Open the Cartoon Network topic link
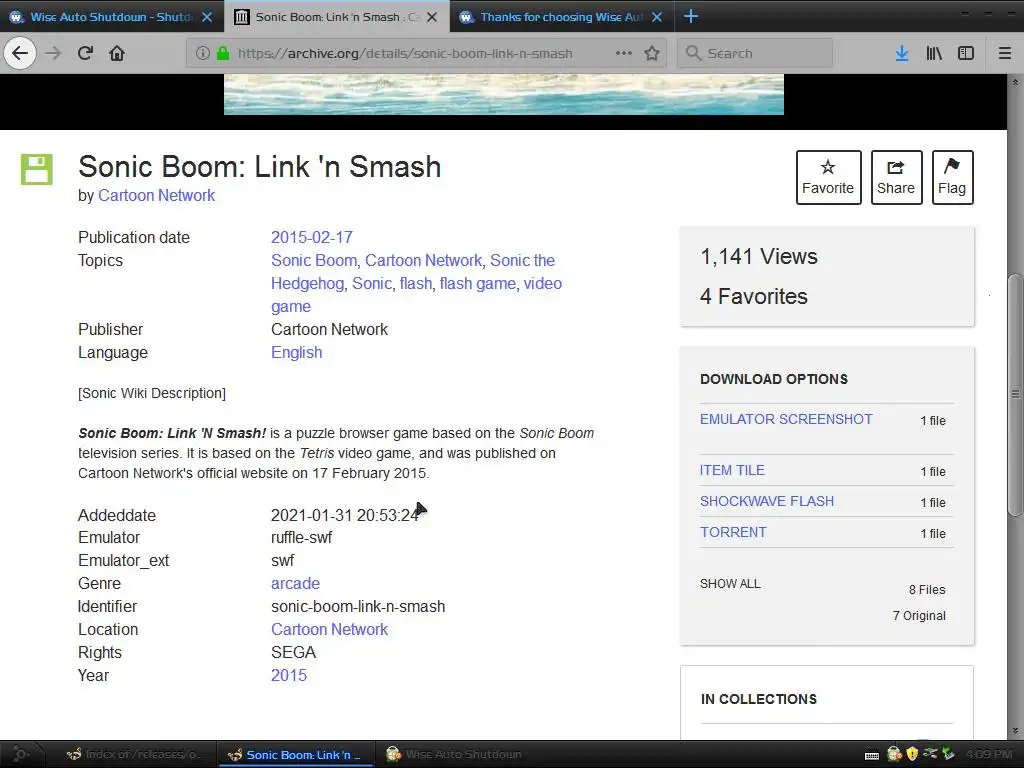The image size is (1024, 768). tap(423, 260)
